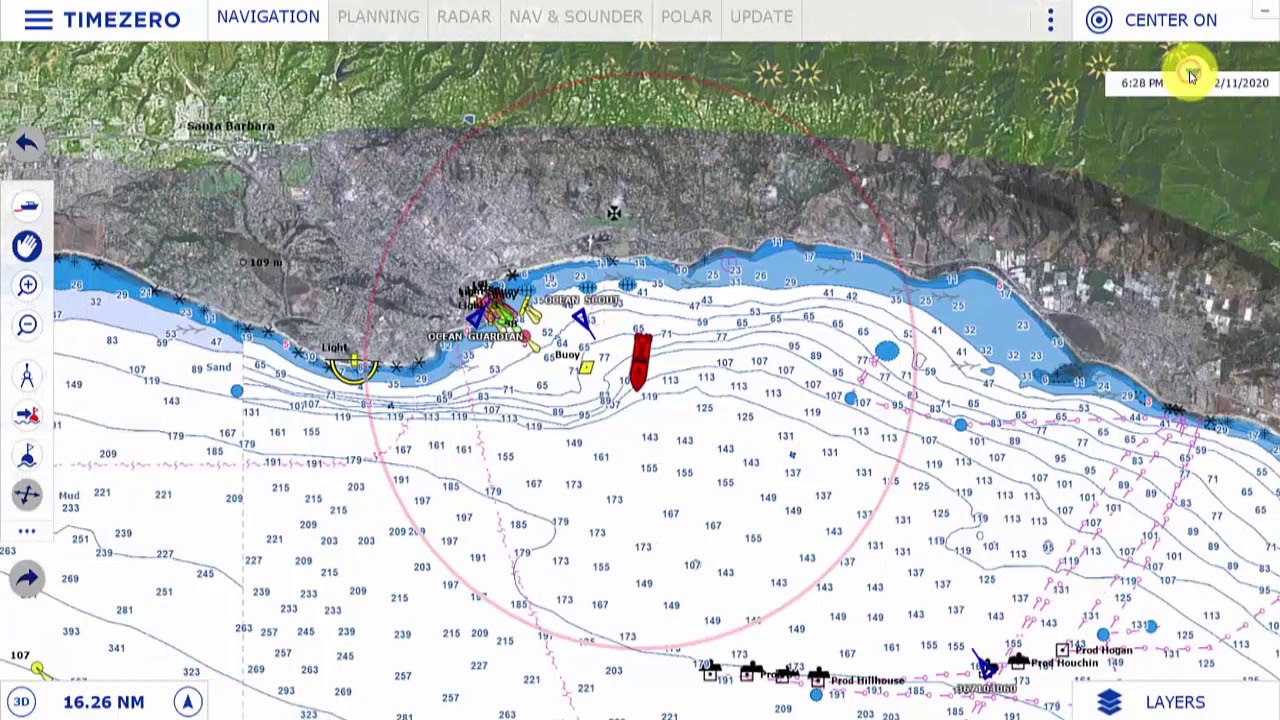Image resolution: width=1280 pixels, height=720 pixels.
Task: Click the Ocean Guardian vessel label
Action: [x=476, y=337]
